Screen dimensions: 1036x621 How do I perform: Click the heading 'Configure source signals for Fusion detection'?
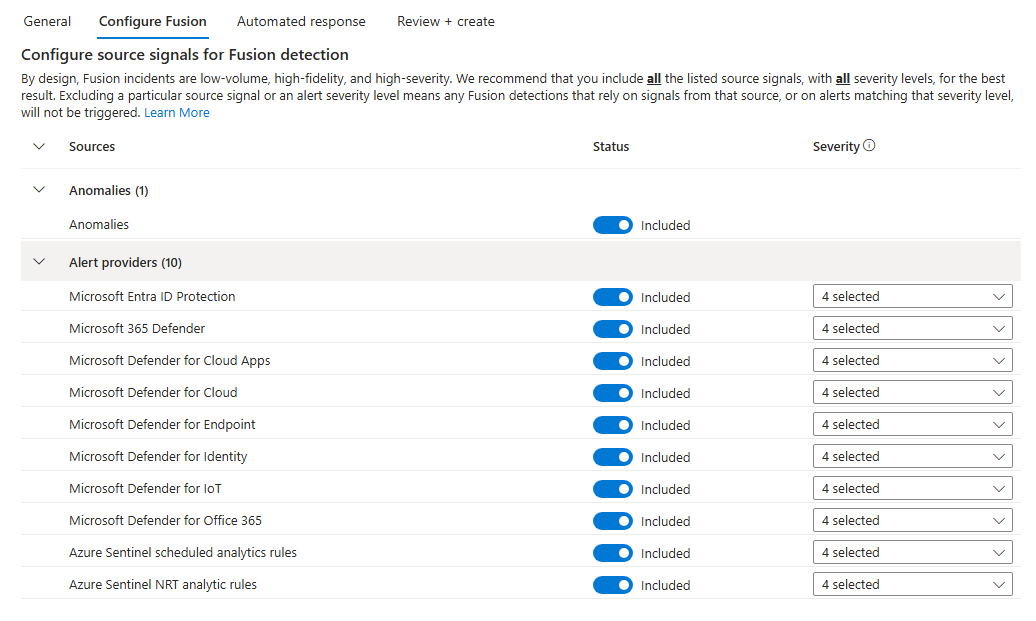[x=185, y=54]
